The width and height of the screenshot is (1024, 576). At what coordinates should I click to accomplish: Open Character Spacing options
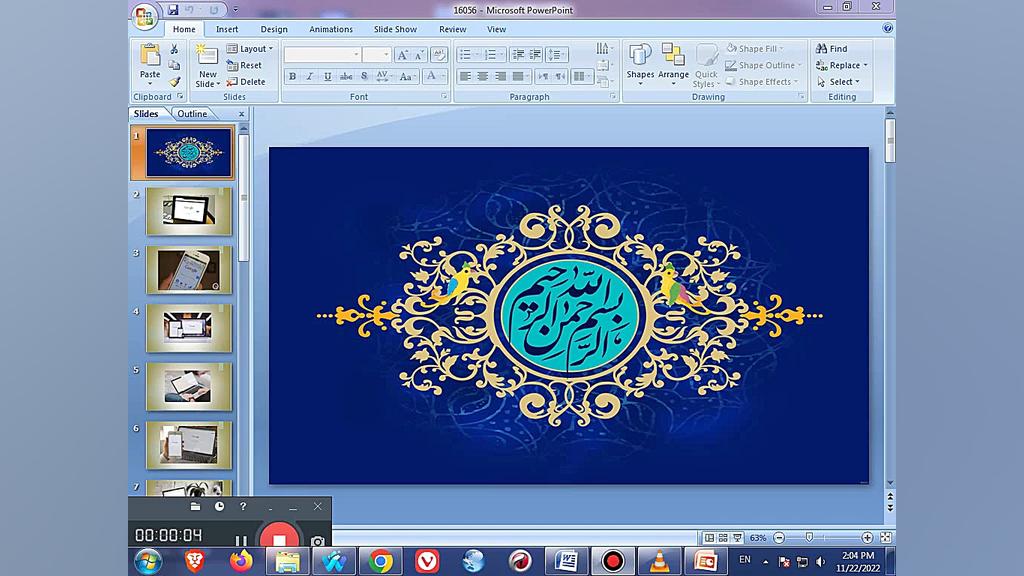(383, 76)
